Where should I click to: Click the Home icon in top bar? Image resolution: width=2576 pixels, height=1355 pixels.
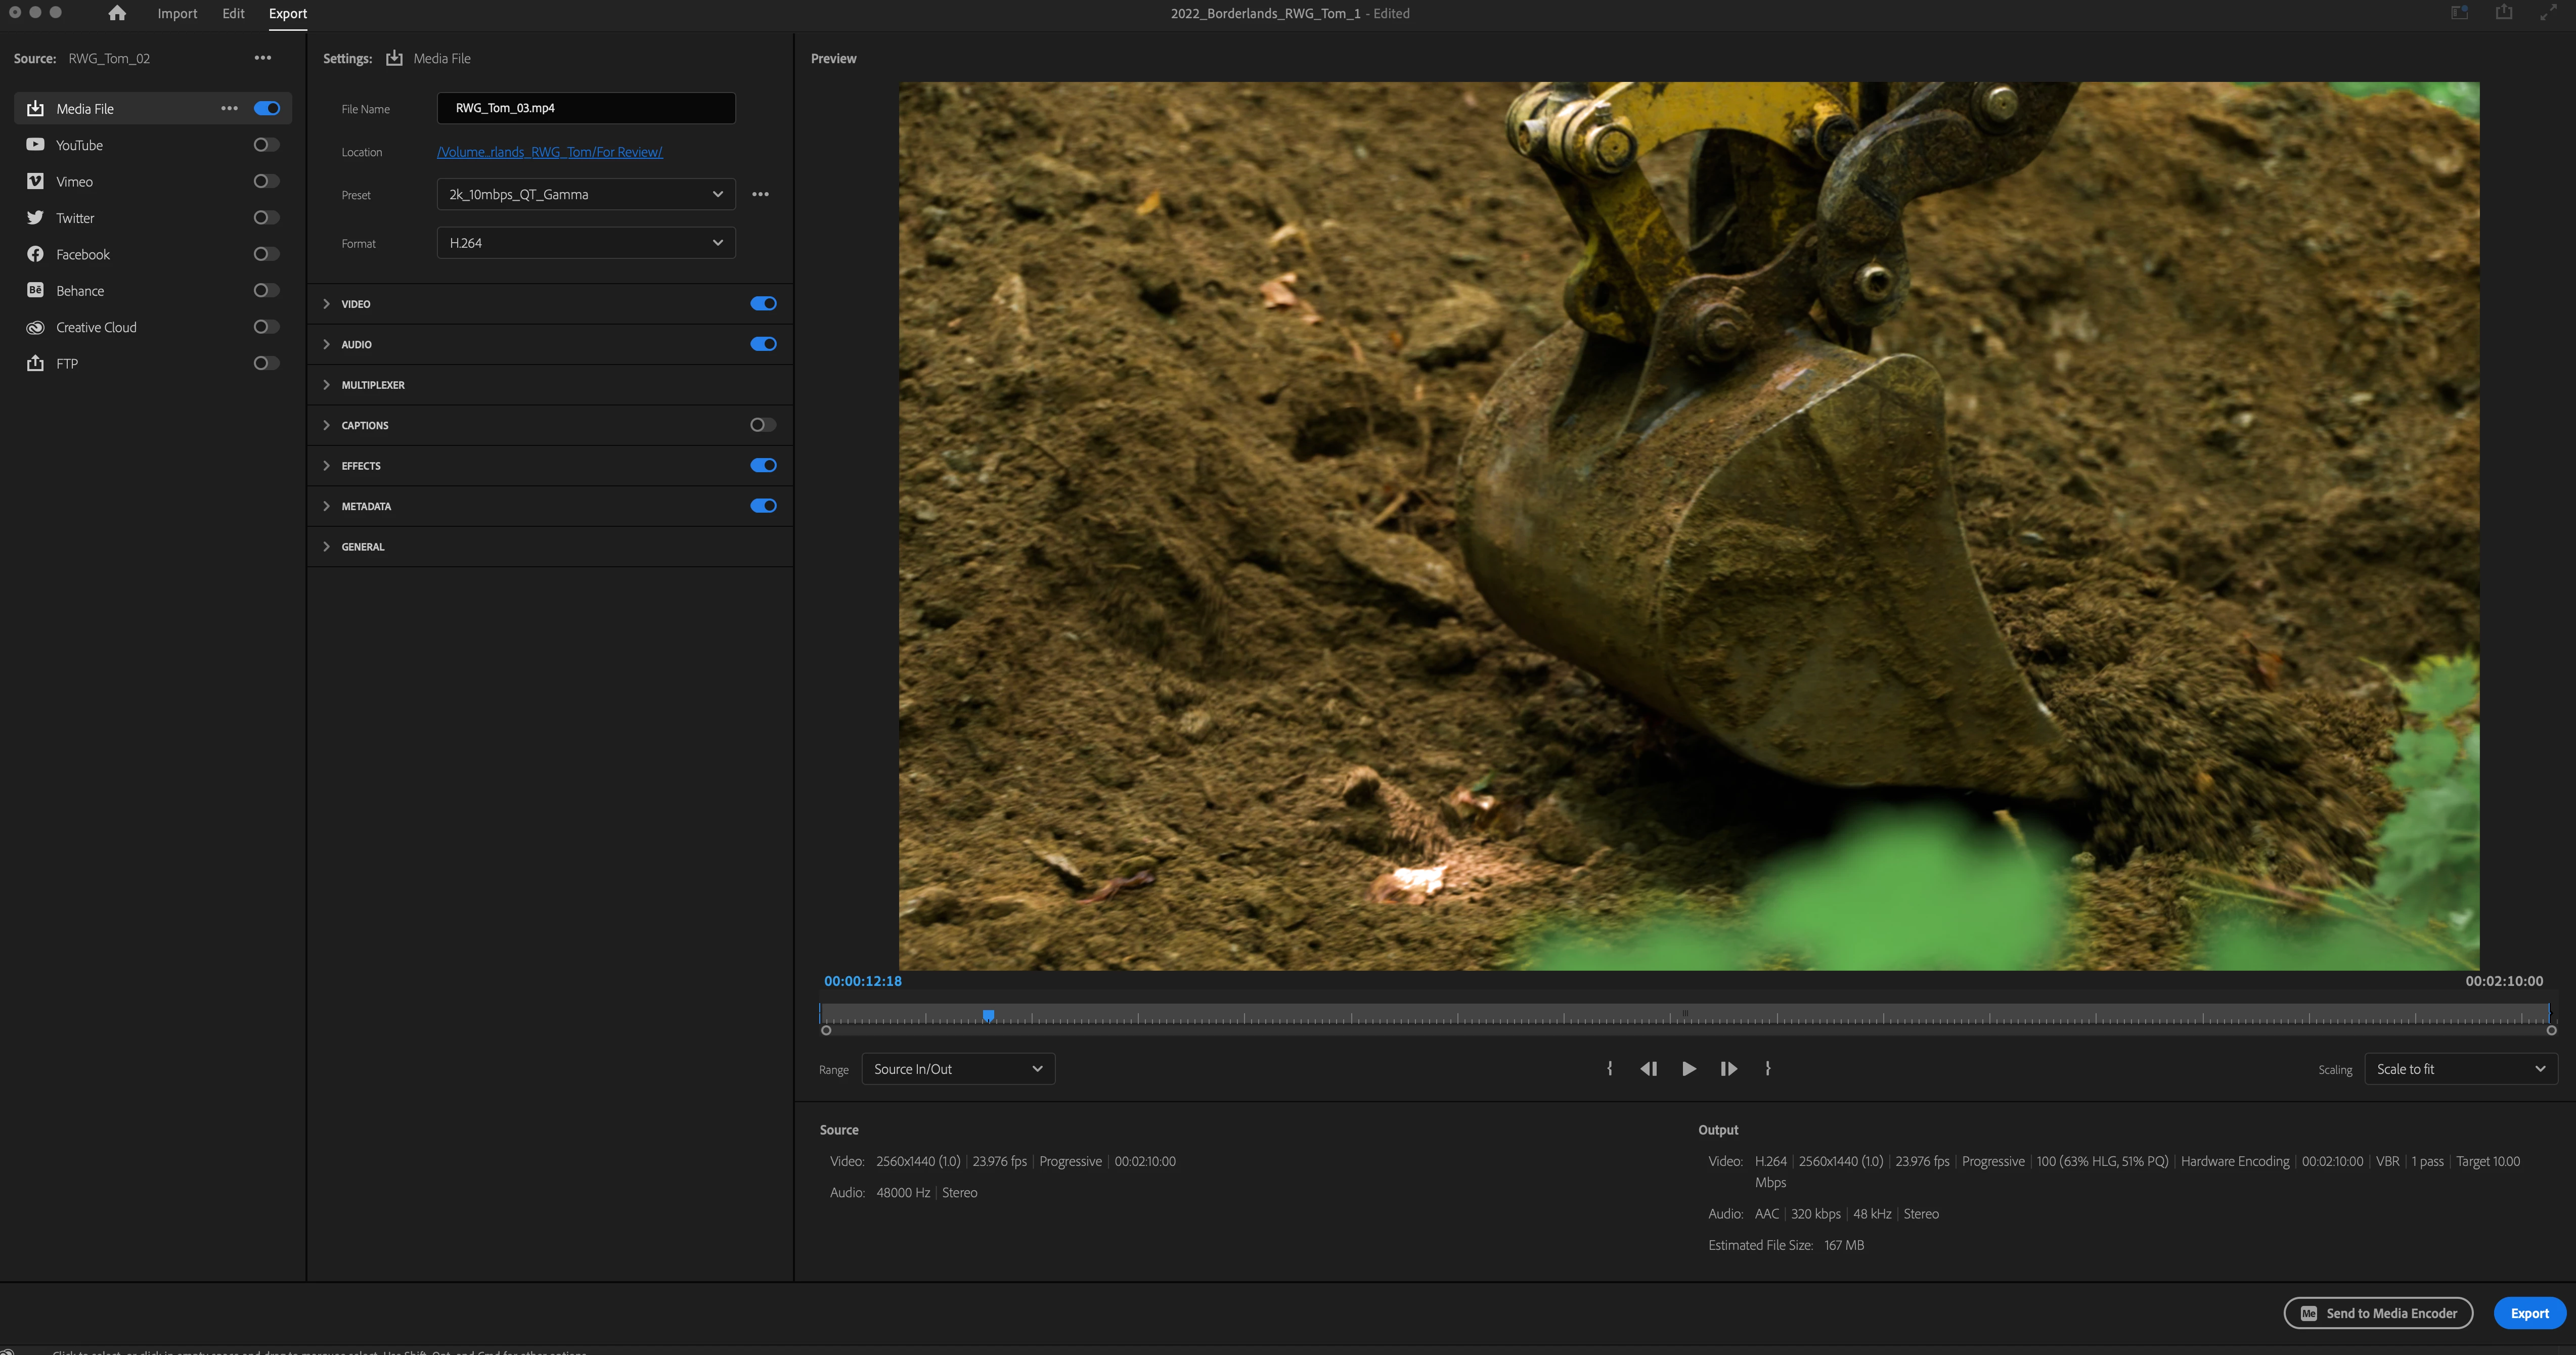tap(117, 13)
